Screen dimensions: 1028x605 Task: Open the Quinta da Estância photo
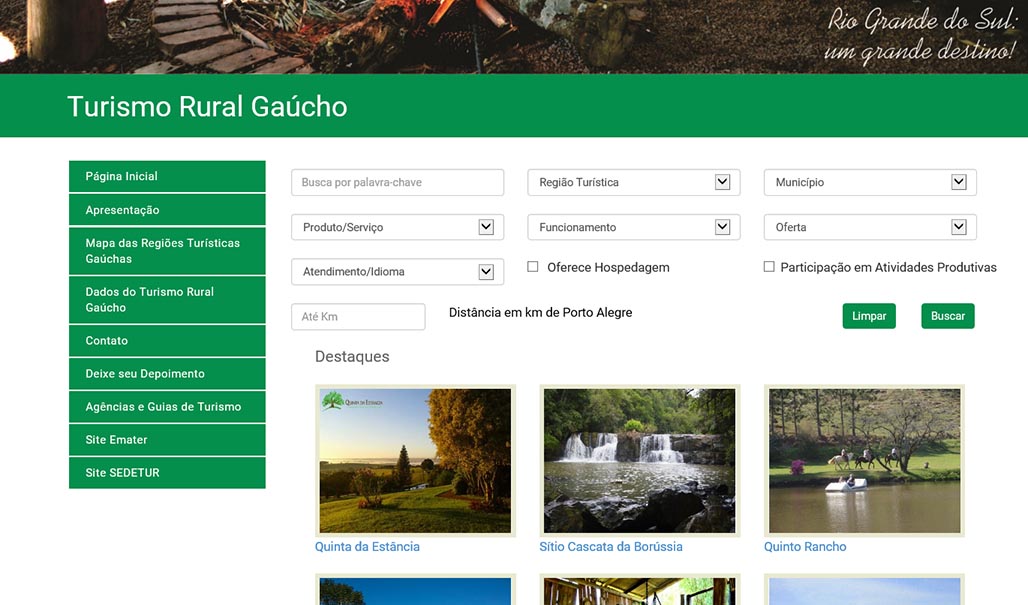tap(415, 461)
